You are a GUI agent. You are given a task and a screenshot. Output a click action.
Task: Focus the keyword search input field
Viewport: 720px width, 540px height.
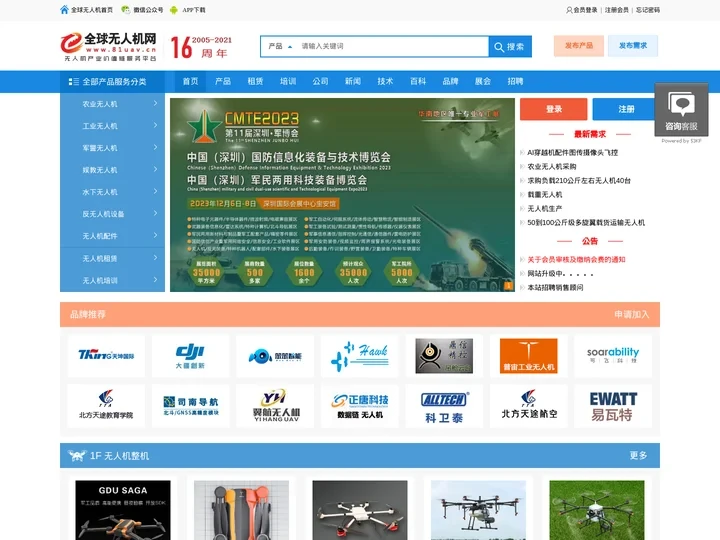click(x=393, y=46)
